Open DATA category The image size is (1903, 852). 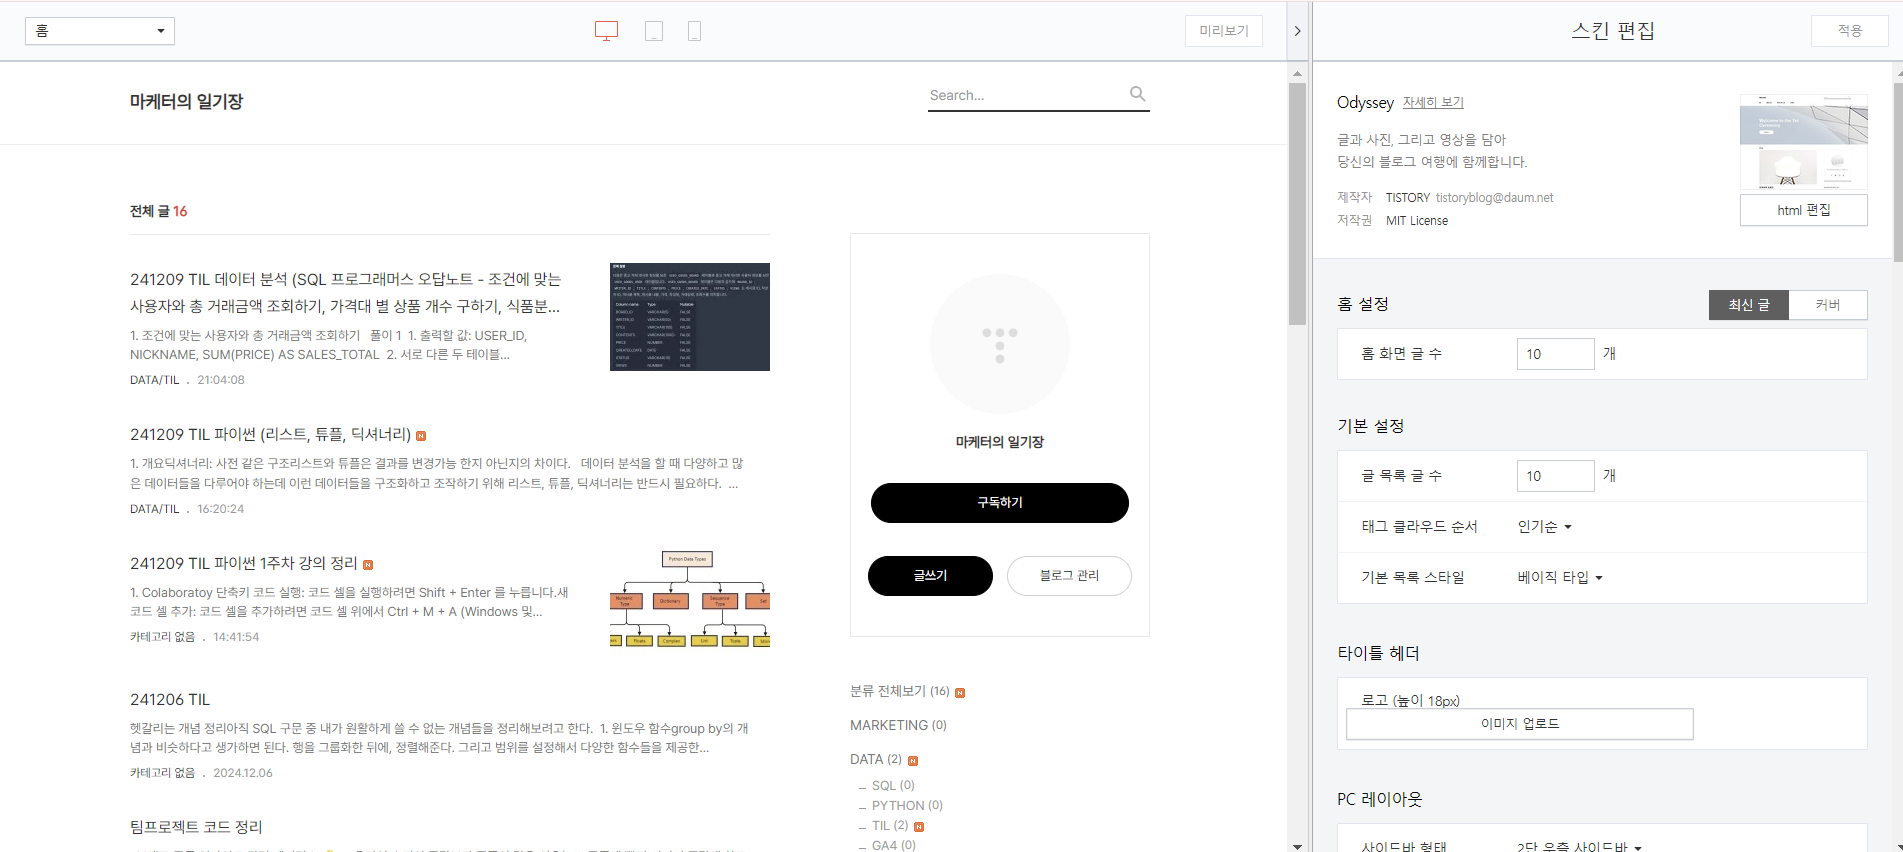pos(876,760)
